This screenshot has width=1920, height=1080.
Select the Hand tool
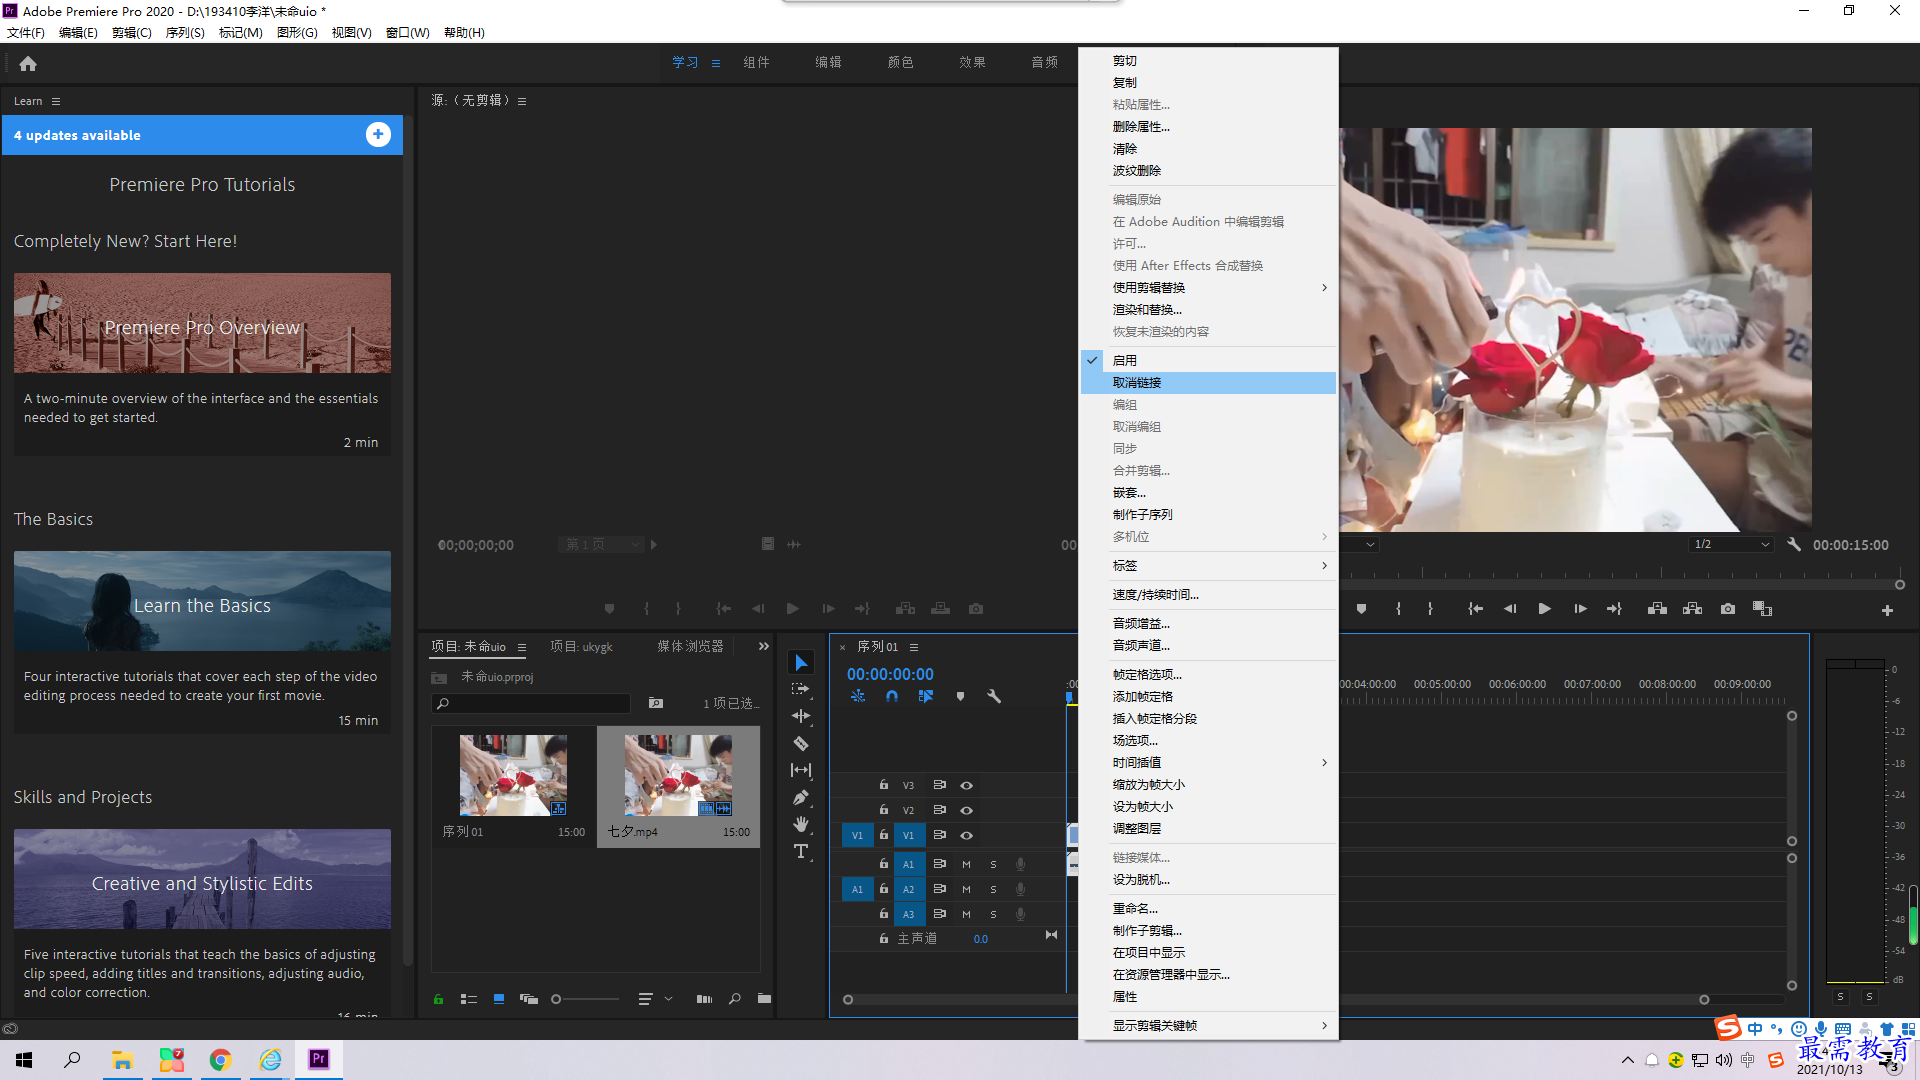pyautogui.click(x=801, y=824)
